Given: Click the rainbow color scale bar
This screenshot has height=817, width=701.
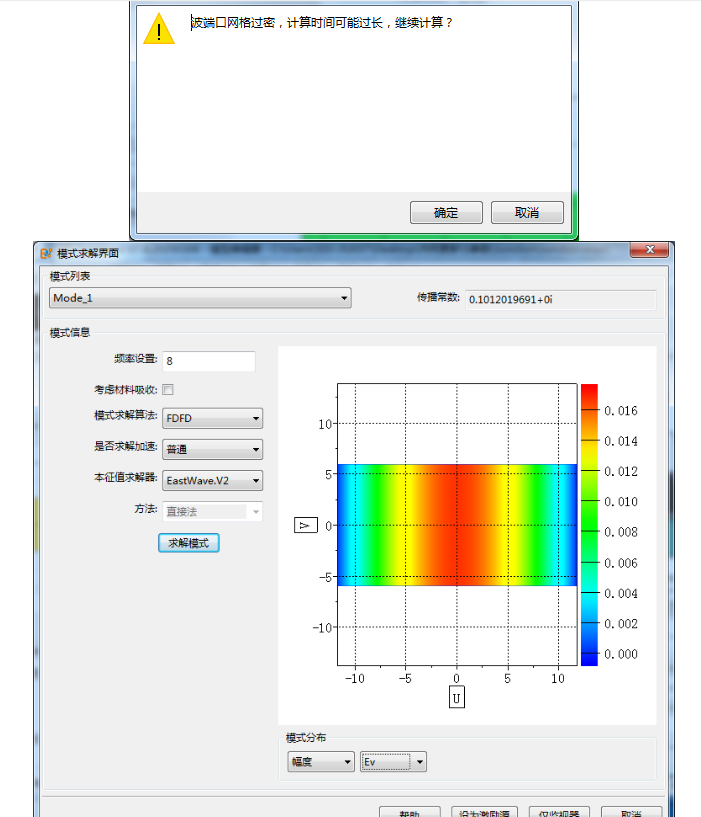Looking at the screenshot, I should point(589,524).
